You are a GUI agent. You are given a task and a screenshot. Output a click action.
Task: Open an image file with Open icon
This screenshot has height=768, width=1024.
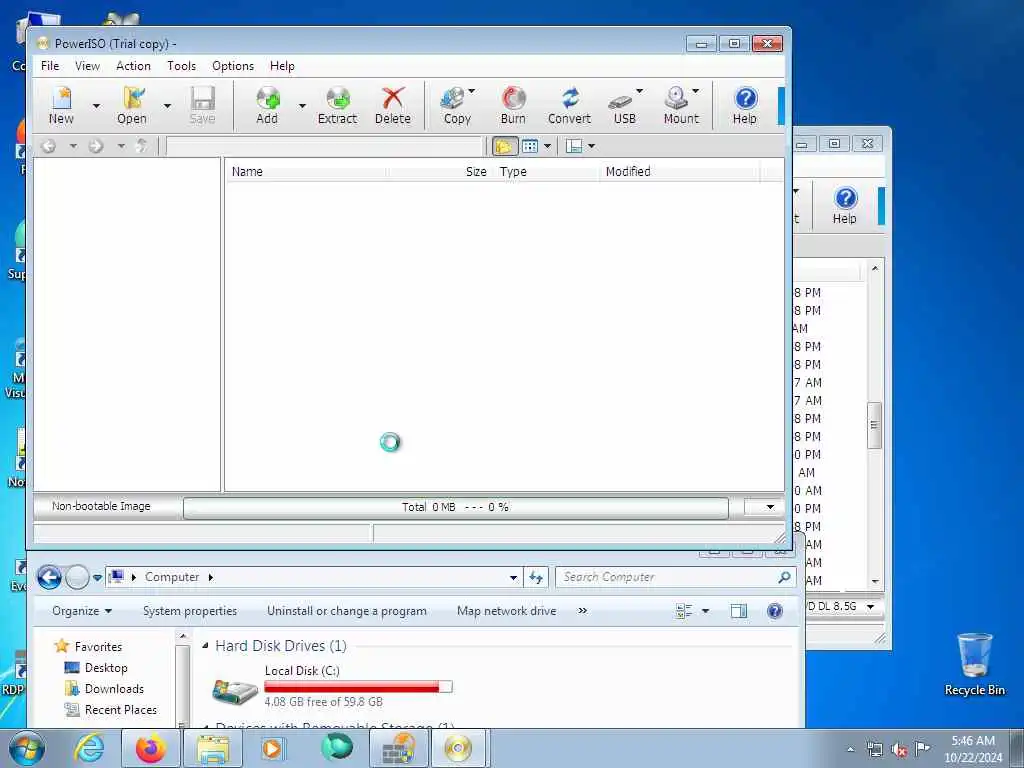pyautogui.click(x=132, y=105)
